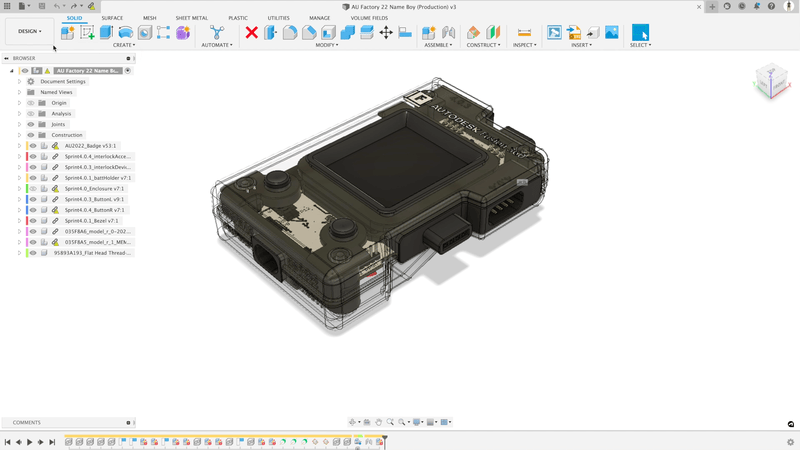
Task: Open the Design workspace dropdown
Action: [x=29, y=31]
